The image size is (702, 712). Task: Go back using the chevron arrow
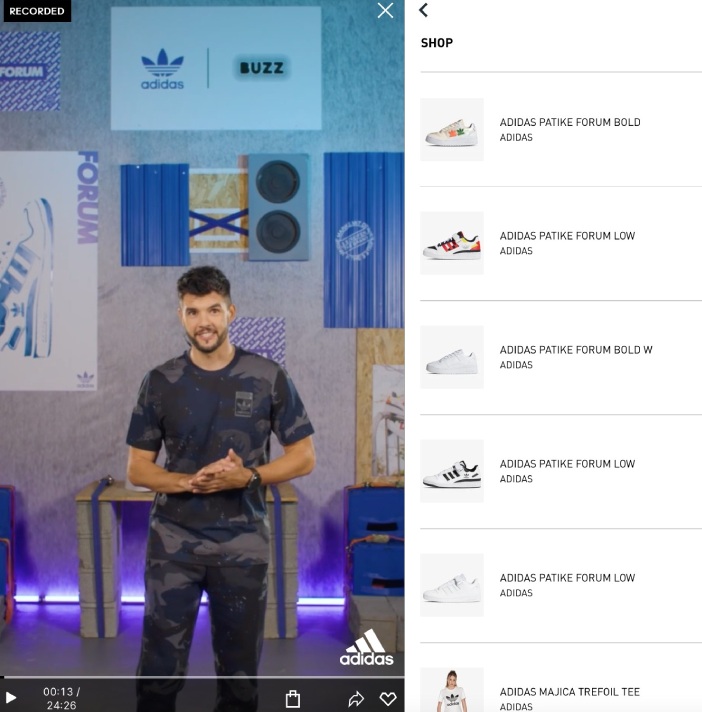[x=423, y=10]
